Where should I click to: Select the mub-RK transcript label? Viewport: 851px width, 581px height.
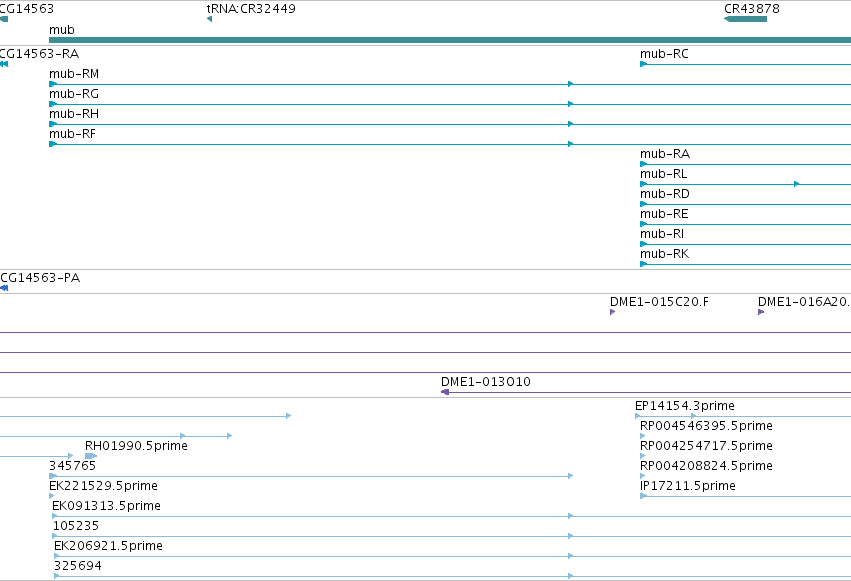pos(664,254)
